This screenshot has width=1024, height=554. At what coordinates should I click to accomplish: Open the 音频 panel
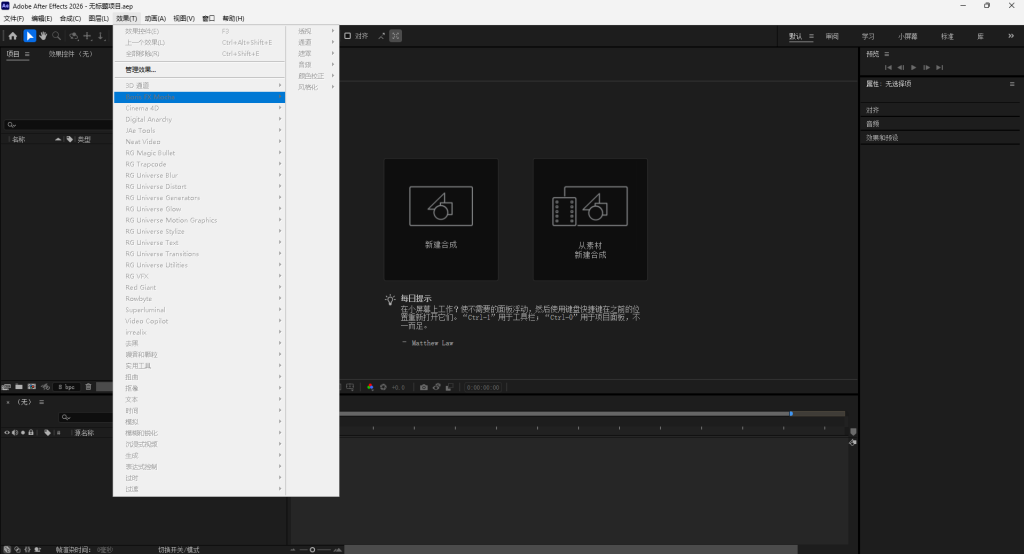pyautogui.click(x=872, y=124)
